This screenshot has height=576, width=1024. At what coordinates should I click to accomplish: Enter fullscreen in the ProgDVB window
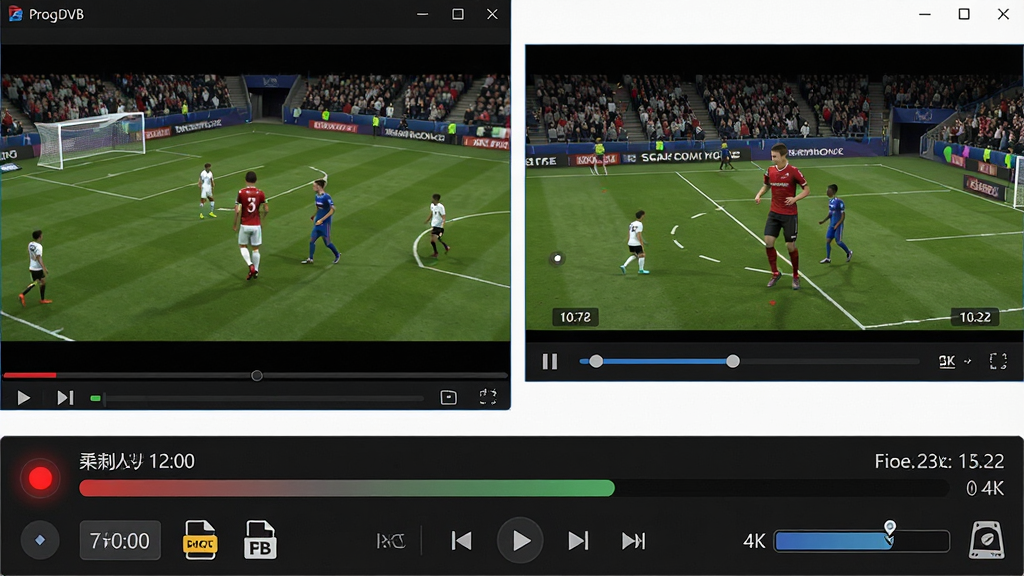[x=488, y=396]
